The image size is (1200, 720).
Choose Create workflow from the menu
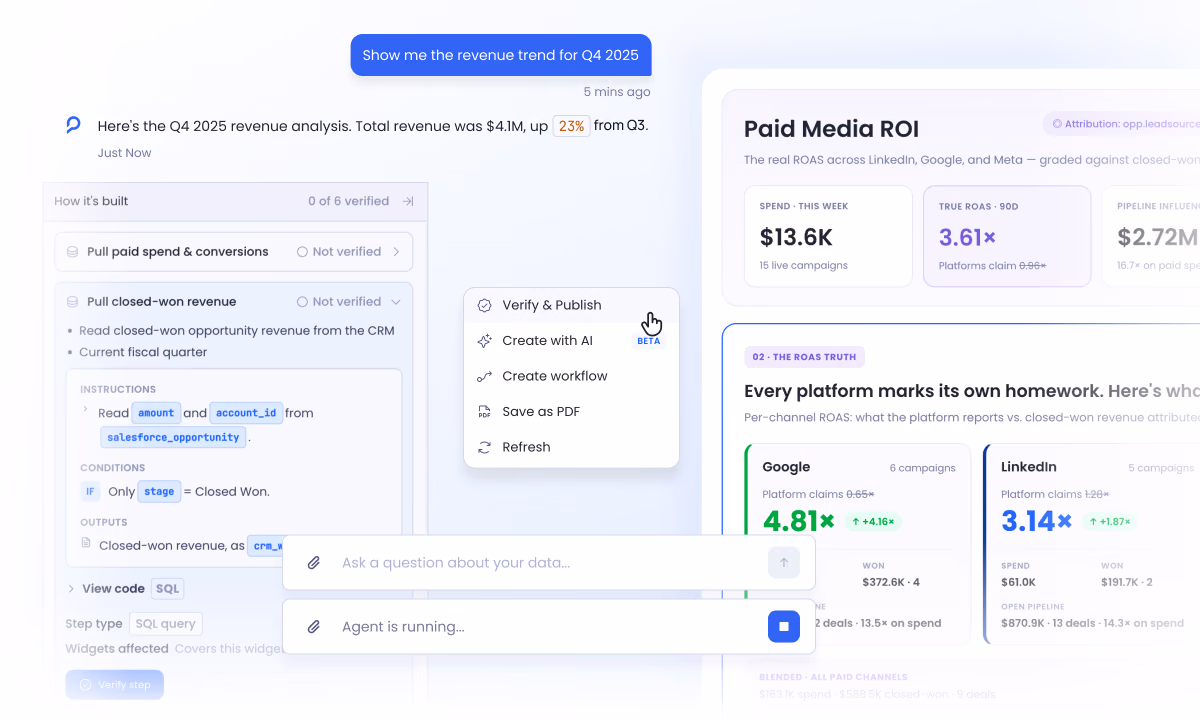(x=571, y=376)
